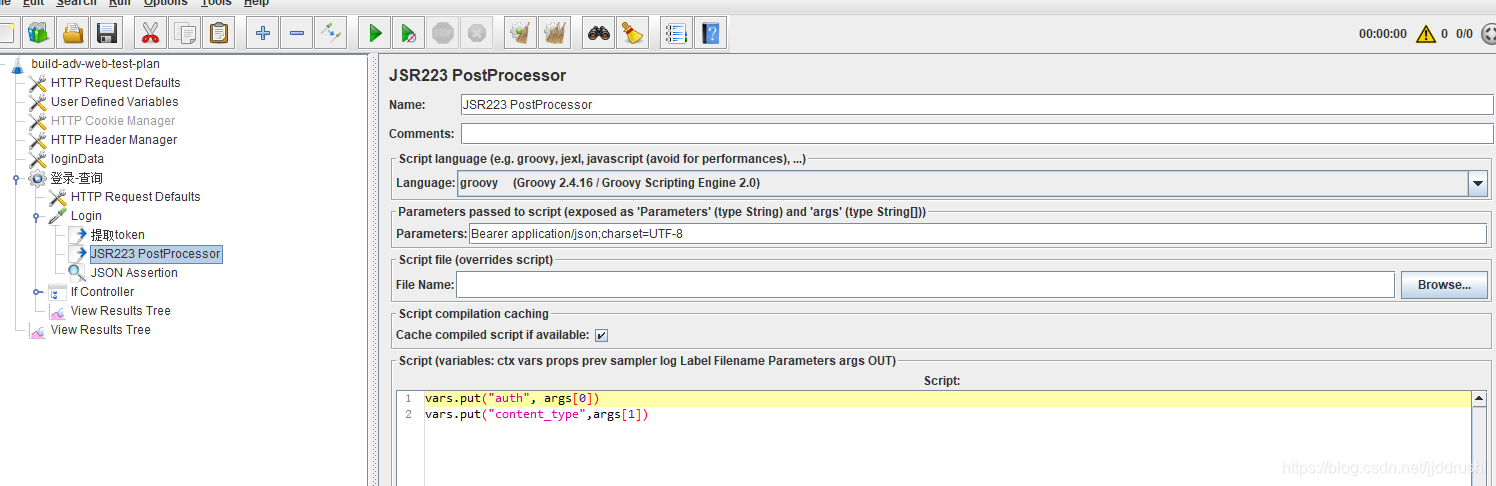This screenshot has height=486, width=1496.
Task: Click the 00:00:00 elapsed time display
Action: (1382, 34)
